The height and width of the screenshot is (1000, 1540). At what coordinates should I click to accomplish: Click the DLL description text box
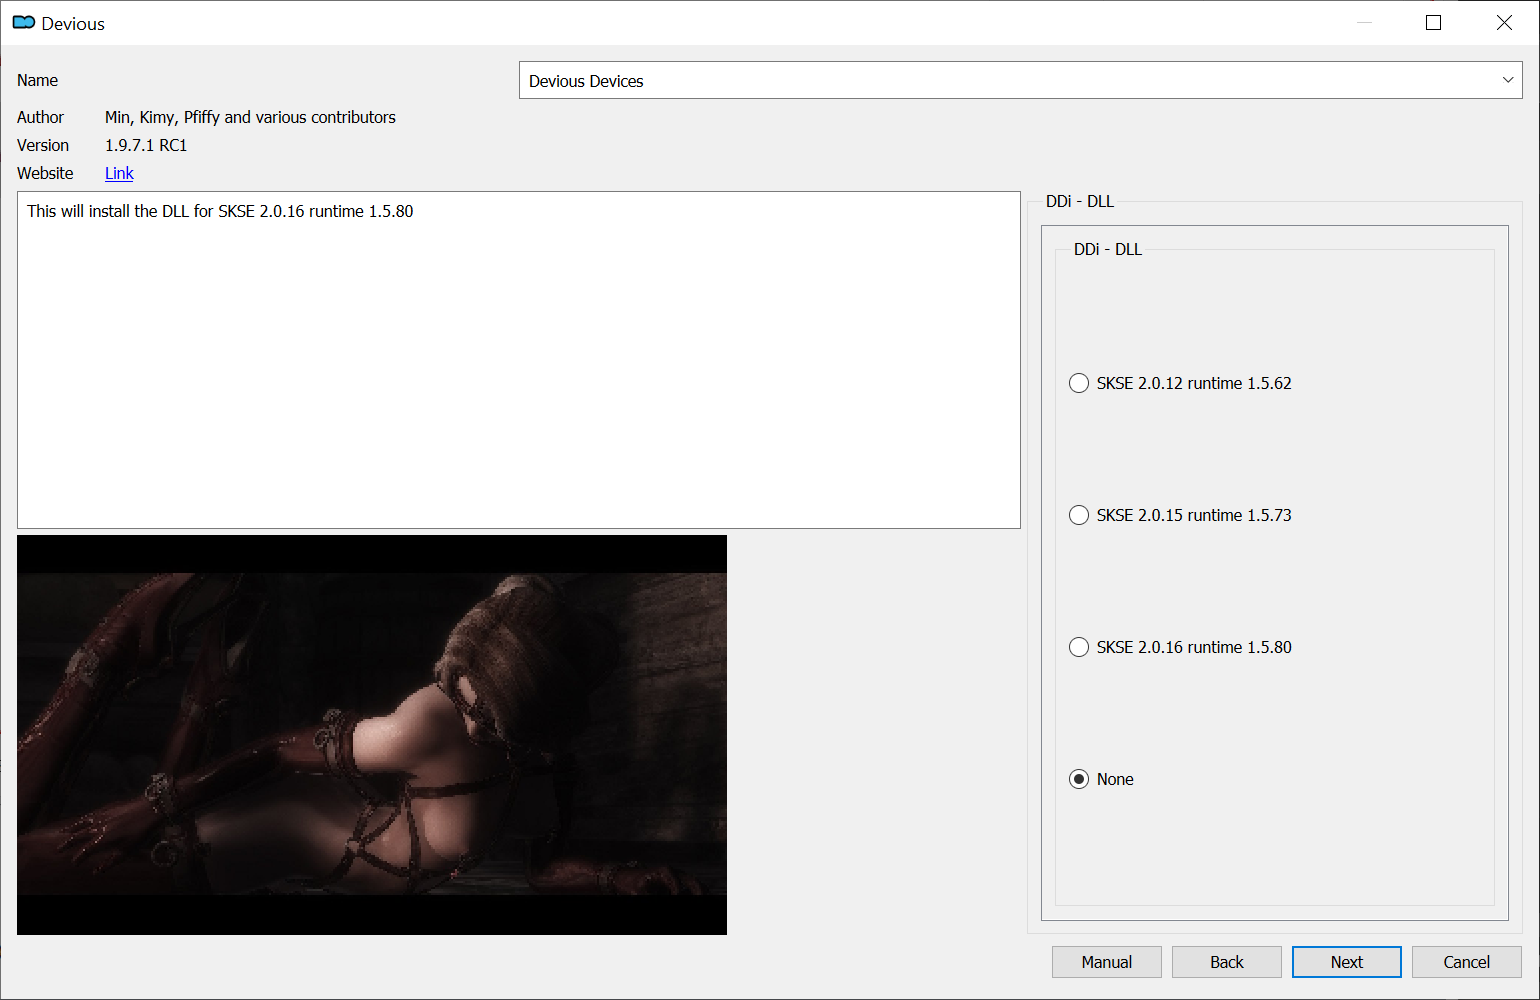coord(519,360)
